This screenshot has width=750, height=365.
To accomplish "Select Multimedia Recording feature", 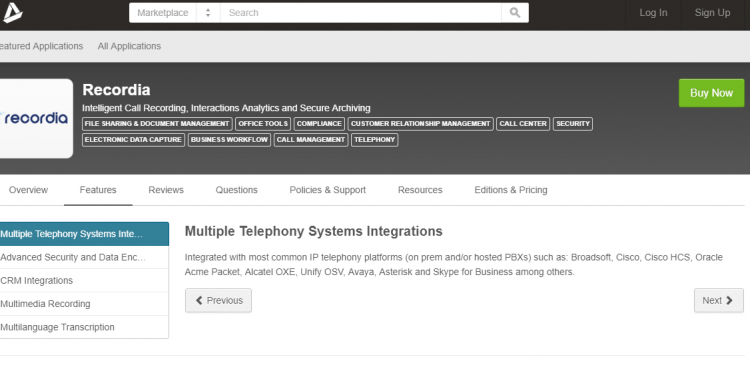I will (x=84, y=304).
